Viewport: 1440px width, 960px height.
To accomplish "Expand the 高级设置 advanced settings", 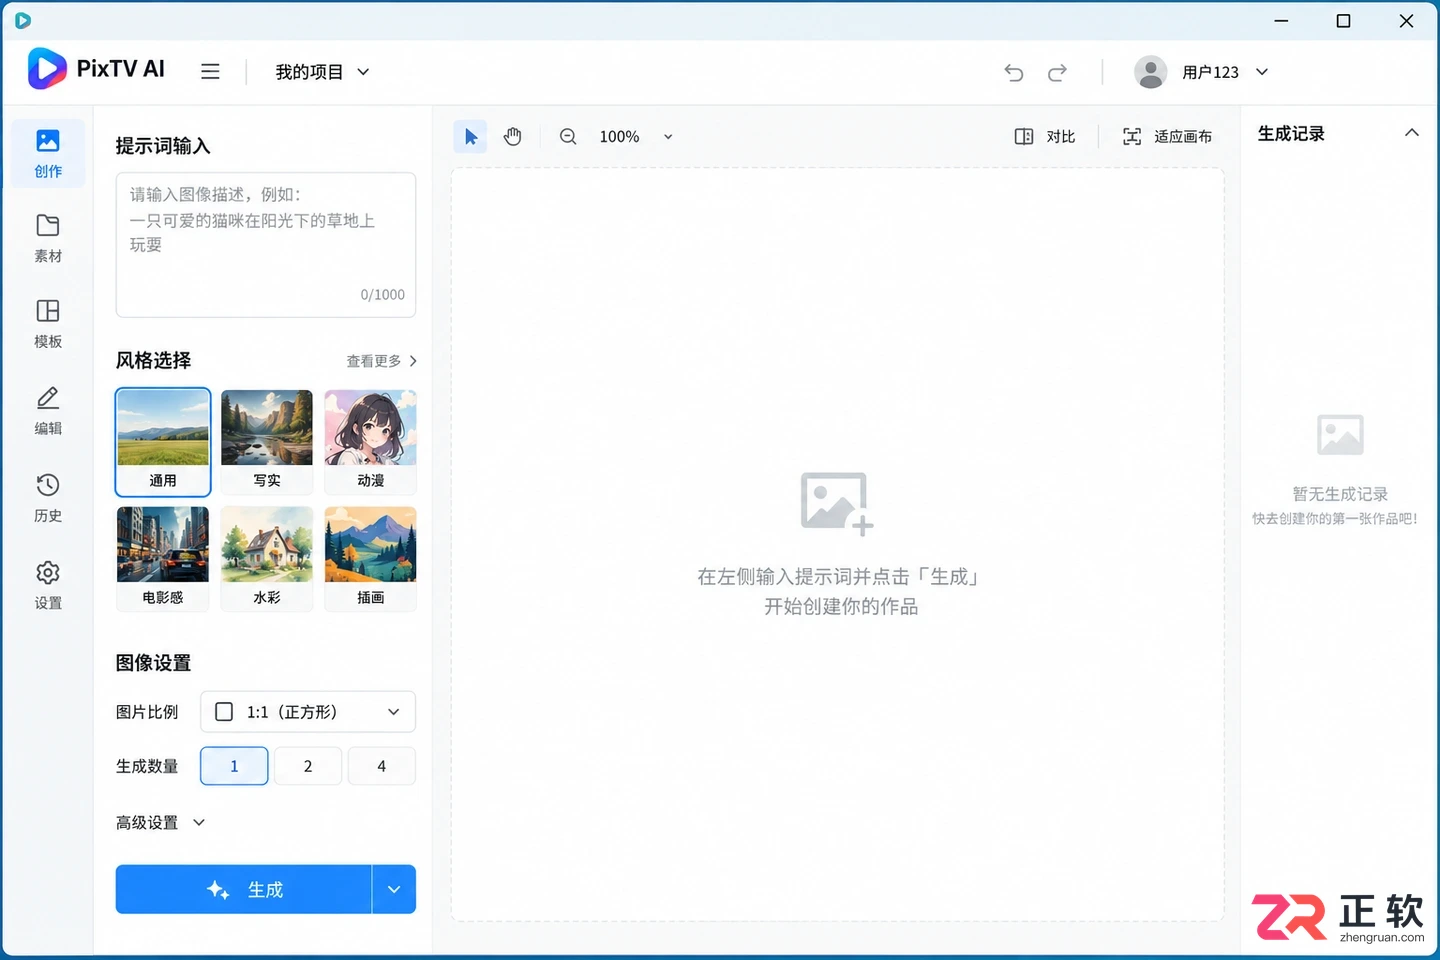I will [x=161, y=822].
